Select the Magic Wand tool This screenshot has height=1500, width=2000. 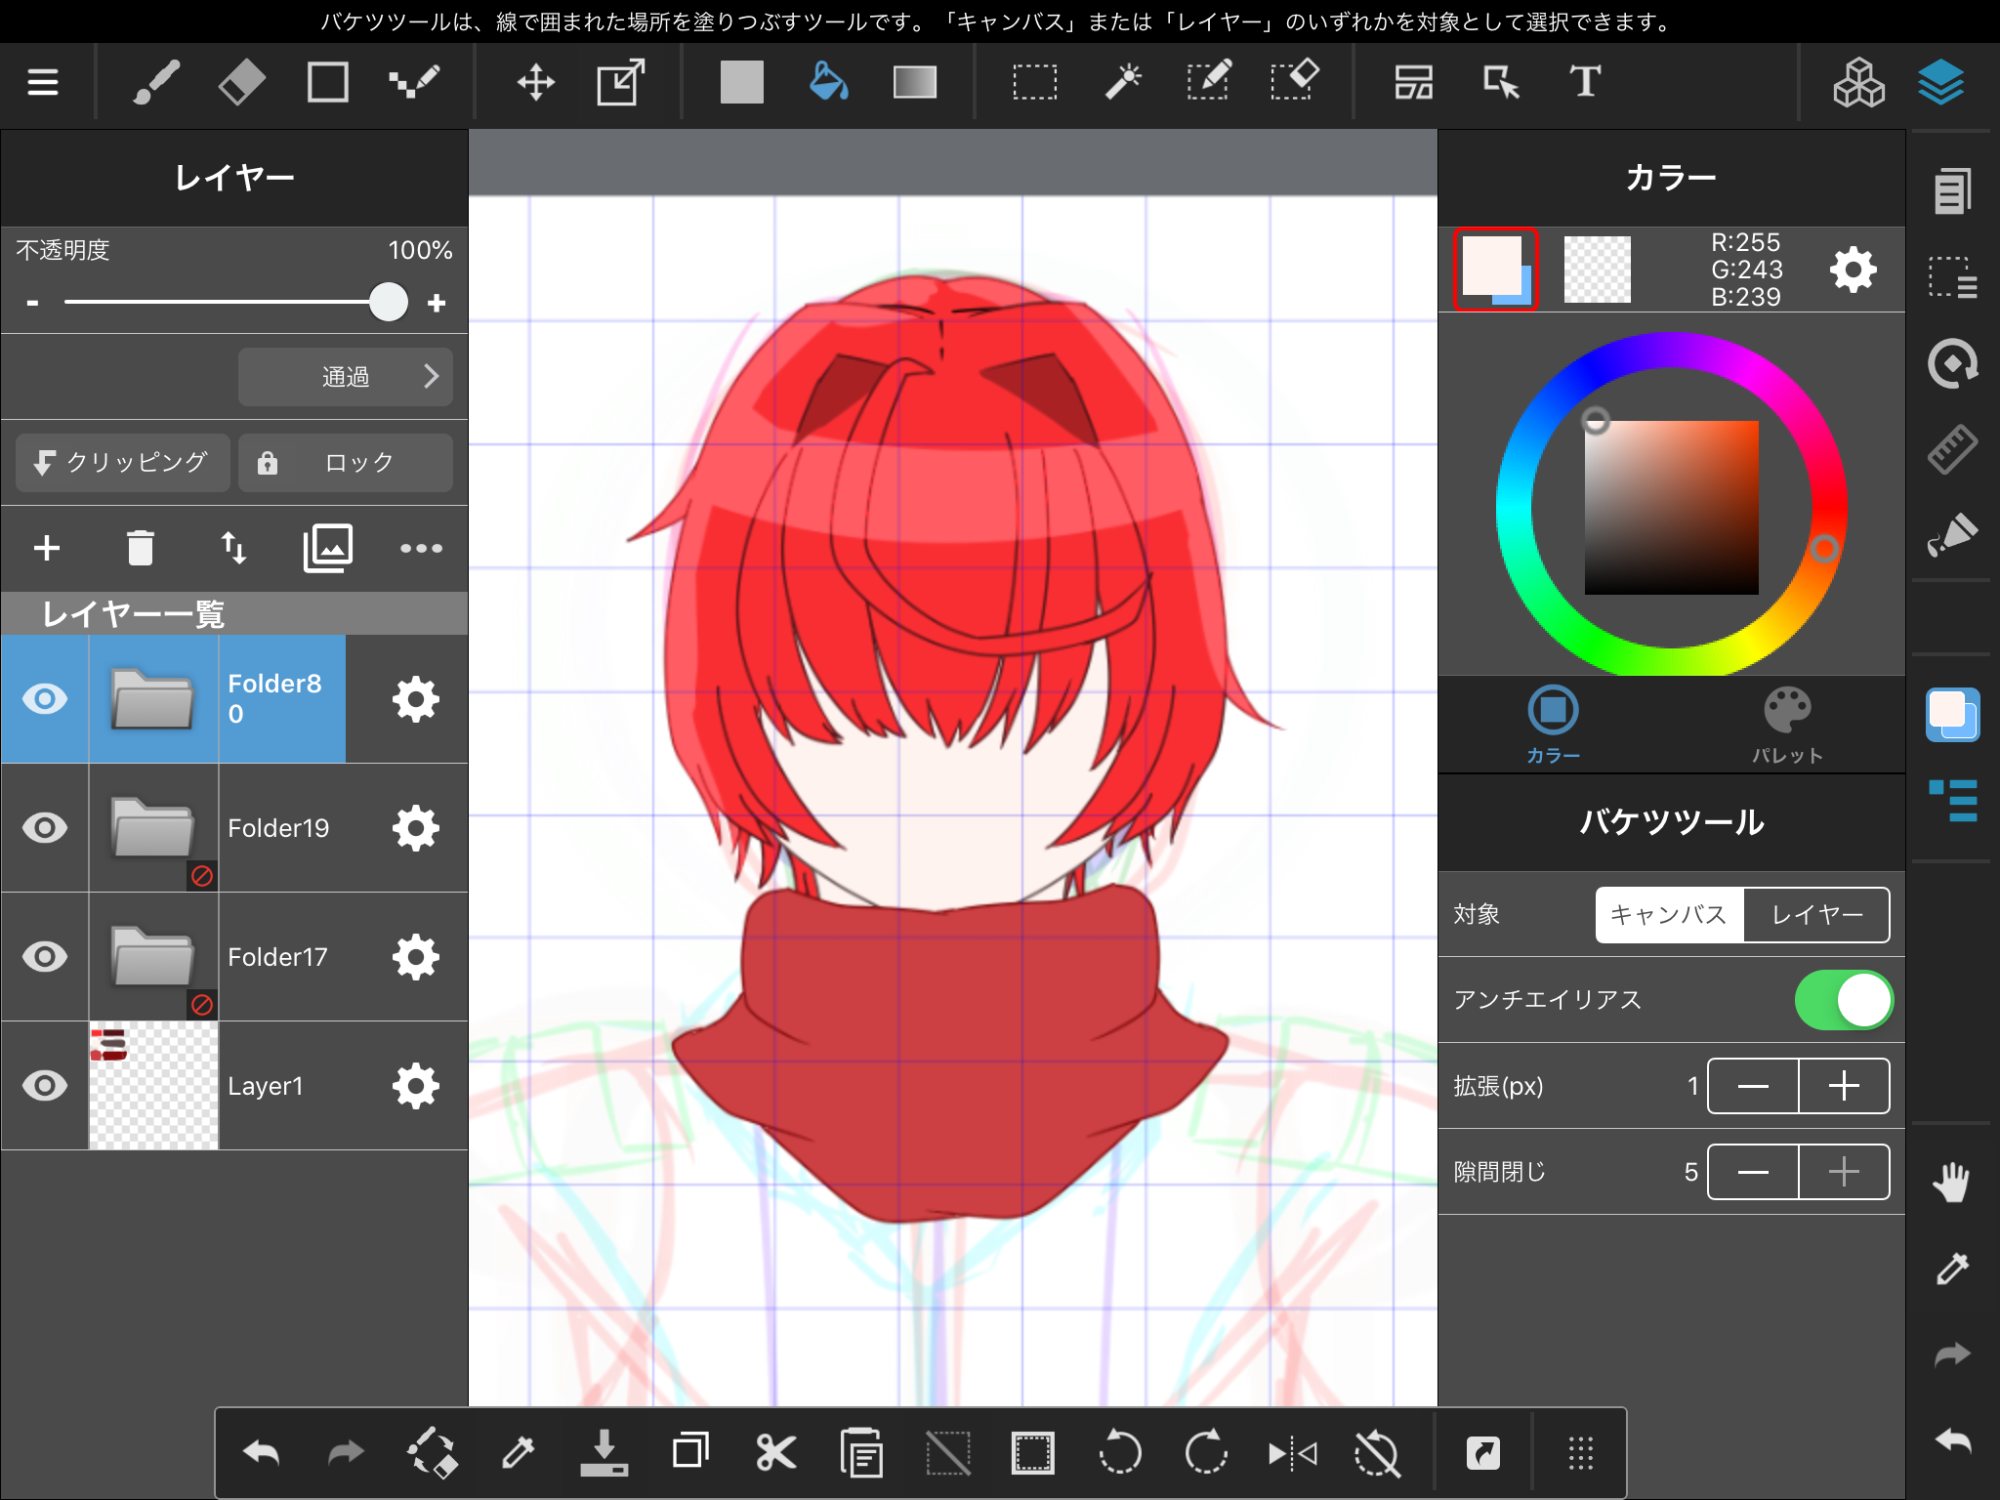[1122, 82]
